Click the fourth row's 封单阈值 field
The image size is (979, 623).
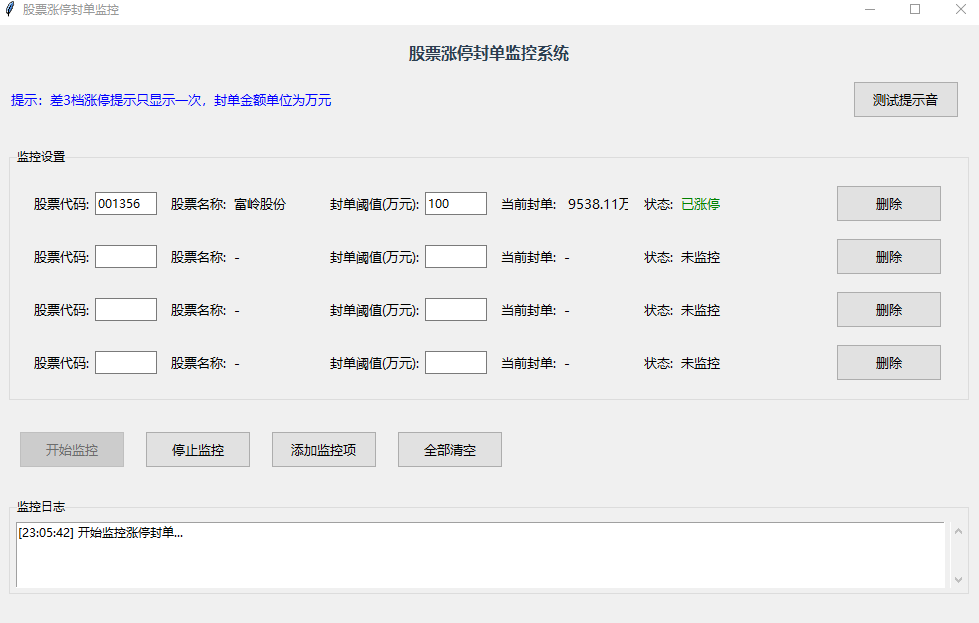[x=456, y=363]
